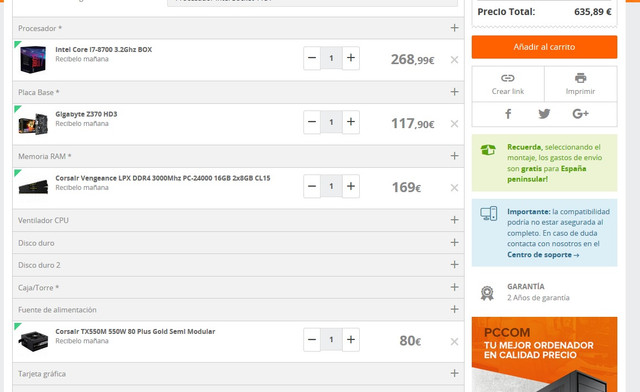
Task: Open Gigabyte Z370 HD3 product title
Action: click(86, 114)
